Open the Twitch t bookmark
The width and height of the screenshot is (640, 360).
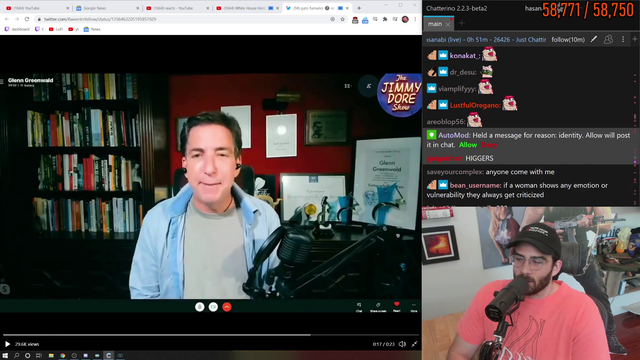coord(39,29)
